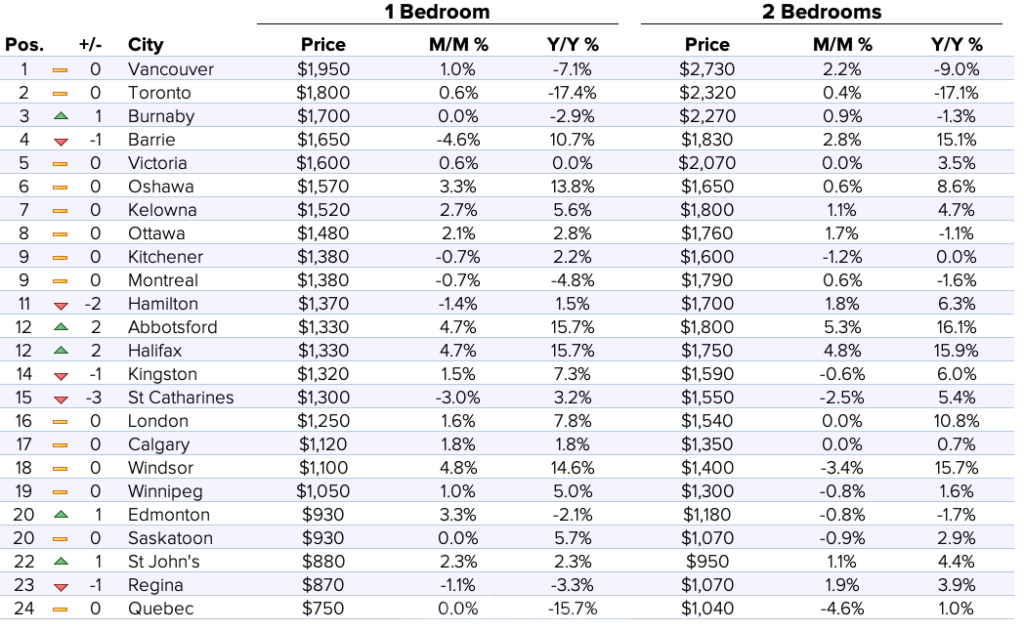The width and height of the screenshot is (1024, 631).
Task: Select Vancouver's $2,730 two-bedroom price cell
Action: click(707, 70)
